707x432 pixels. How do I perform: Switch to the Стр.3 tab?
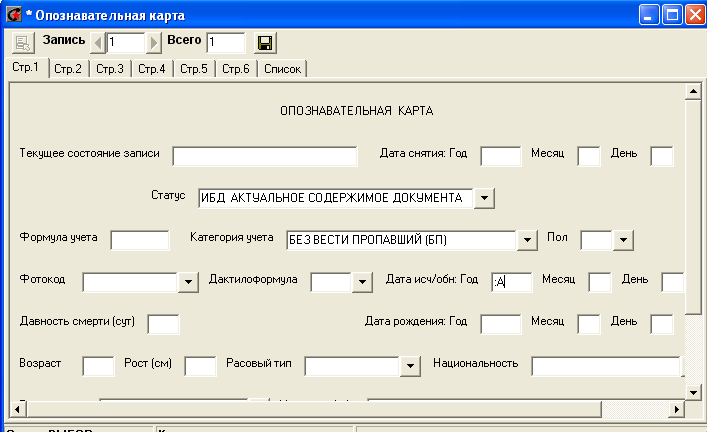[110, 69]
